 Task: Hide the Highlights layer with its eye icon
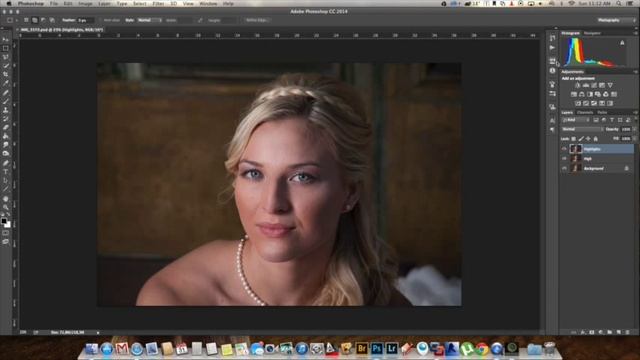click(564, 149)
